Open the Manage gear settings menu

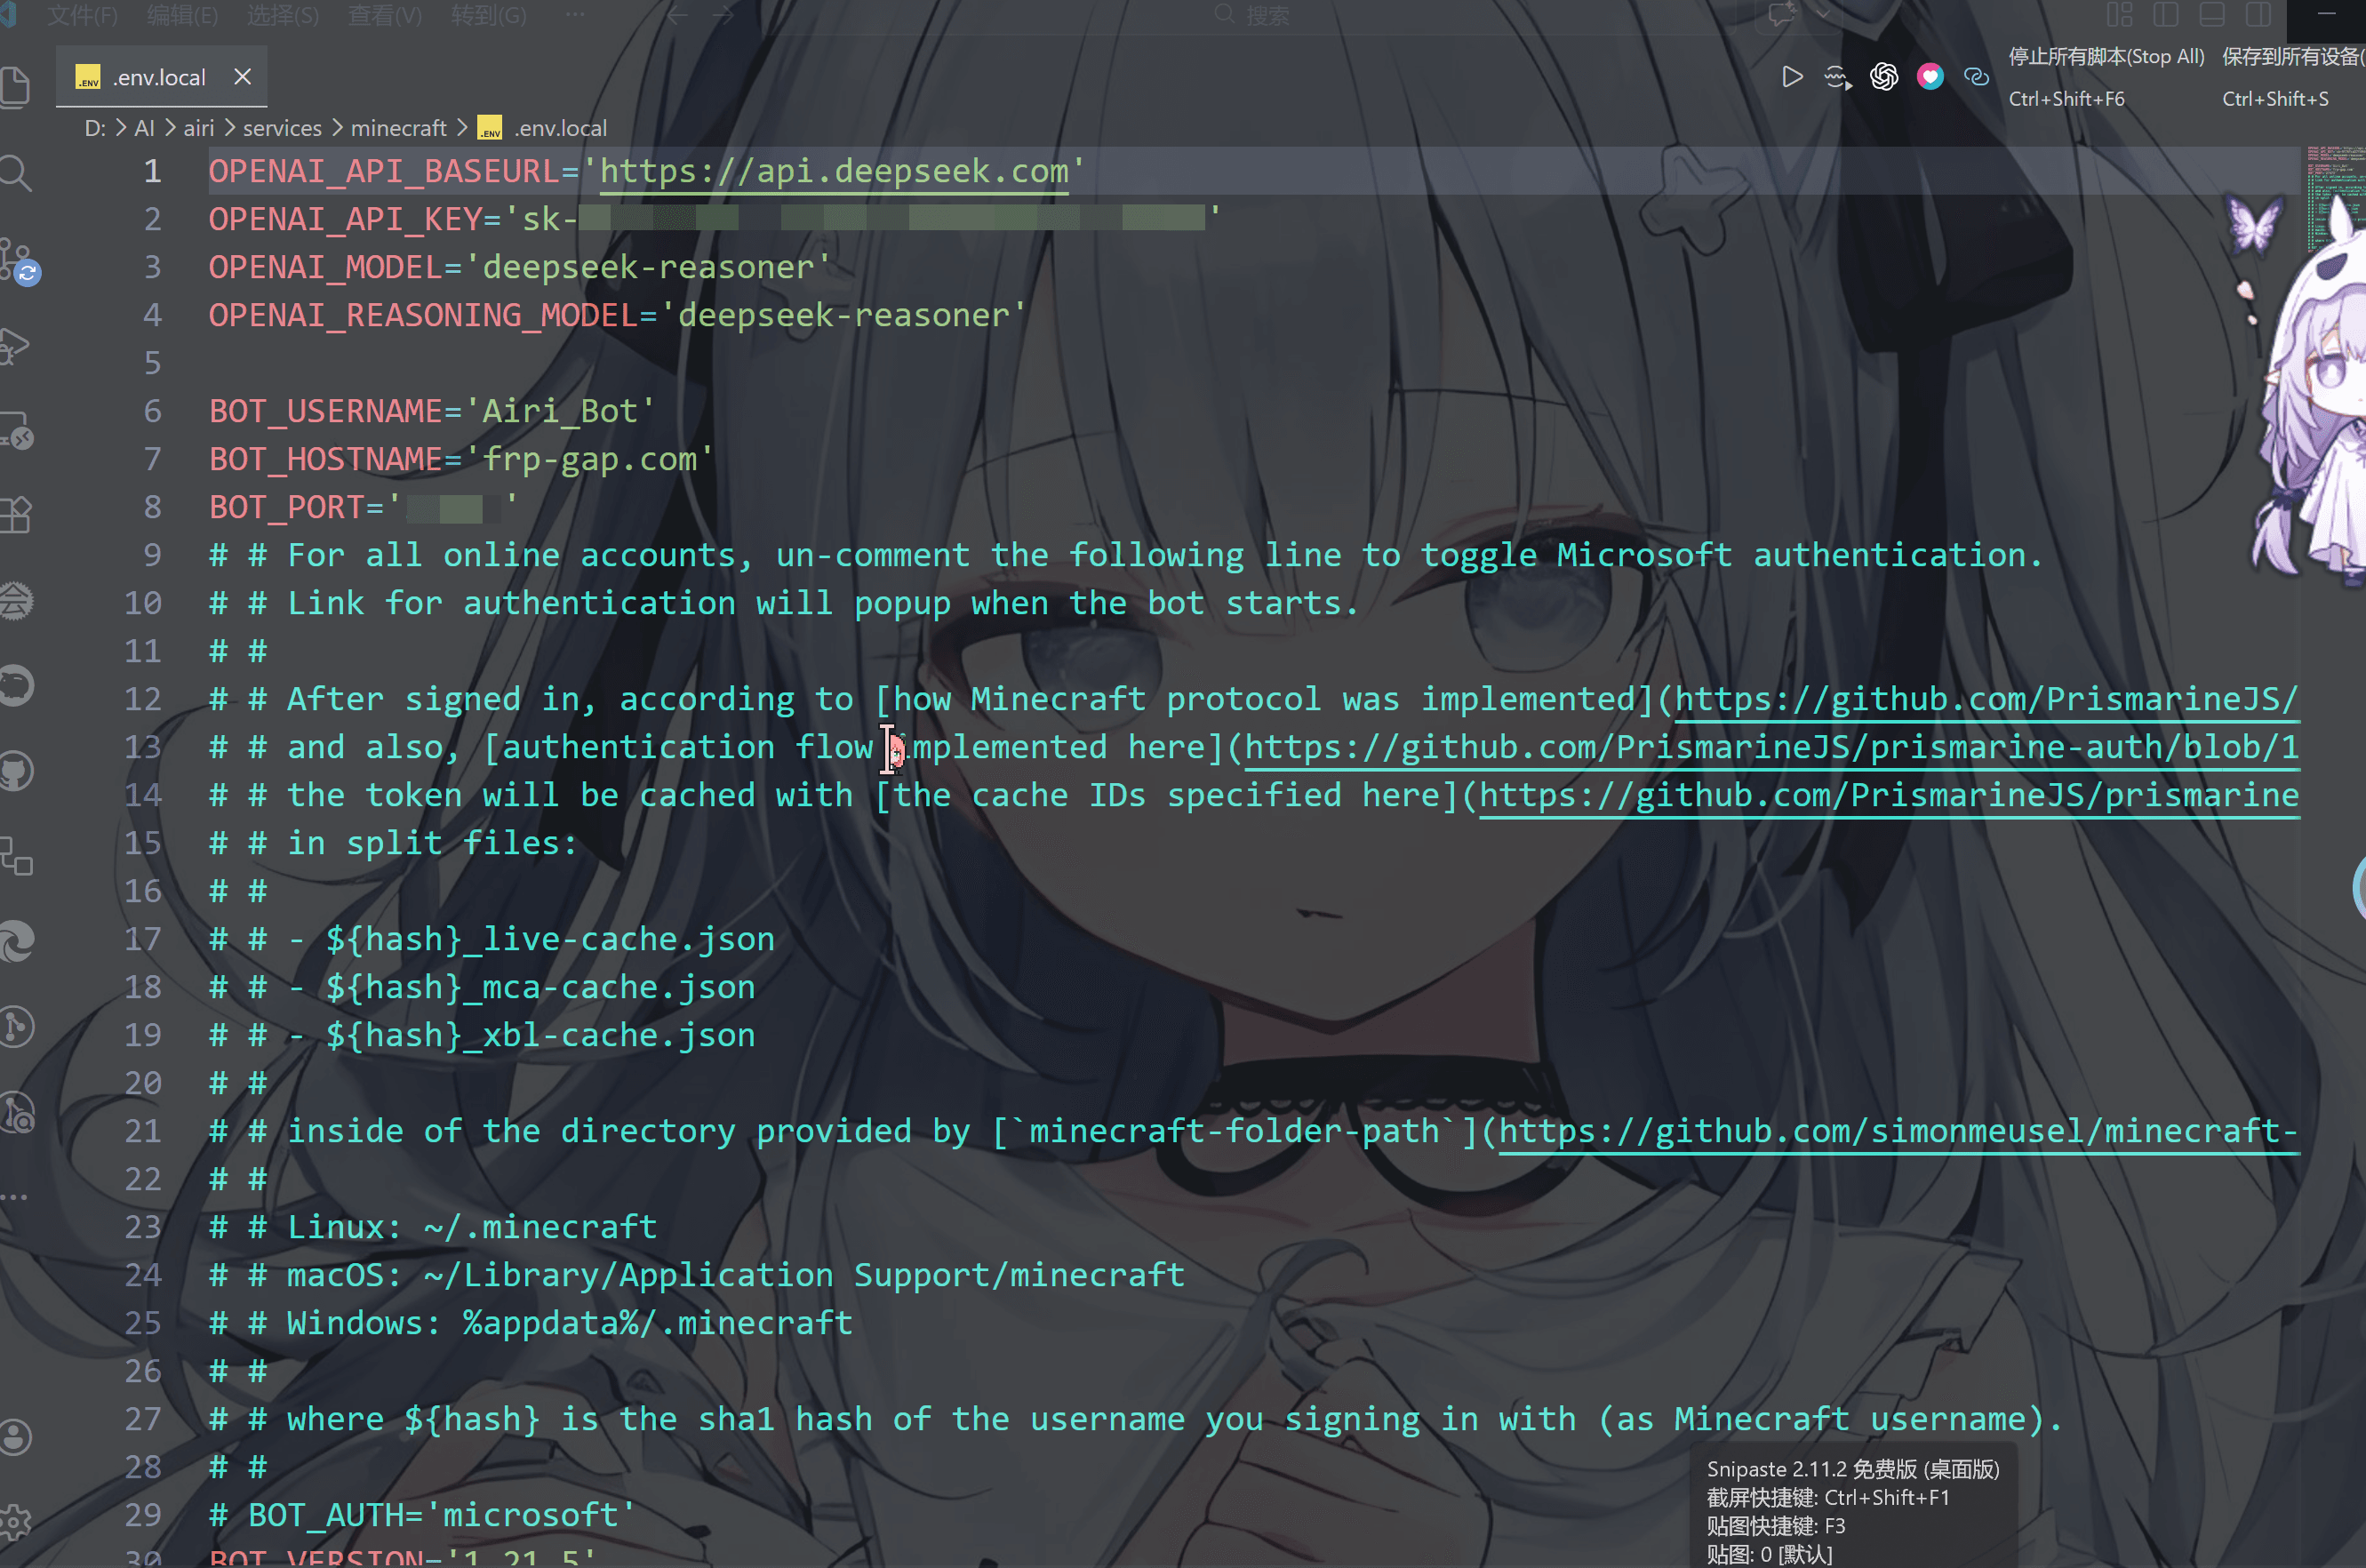[x=15, y=1522]
